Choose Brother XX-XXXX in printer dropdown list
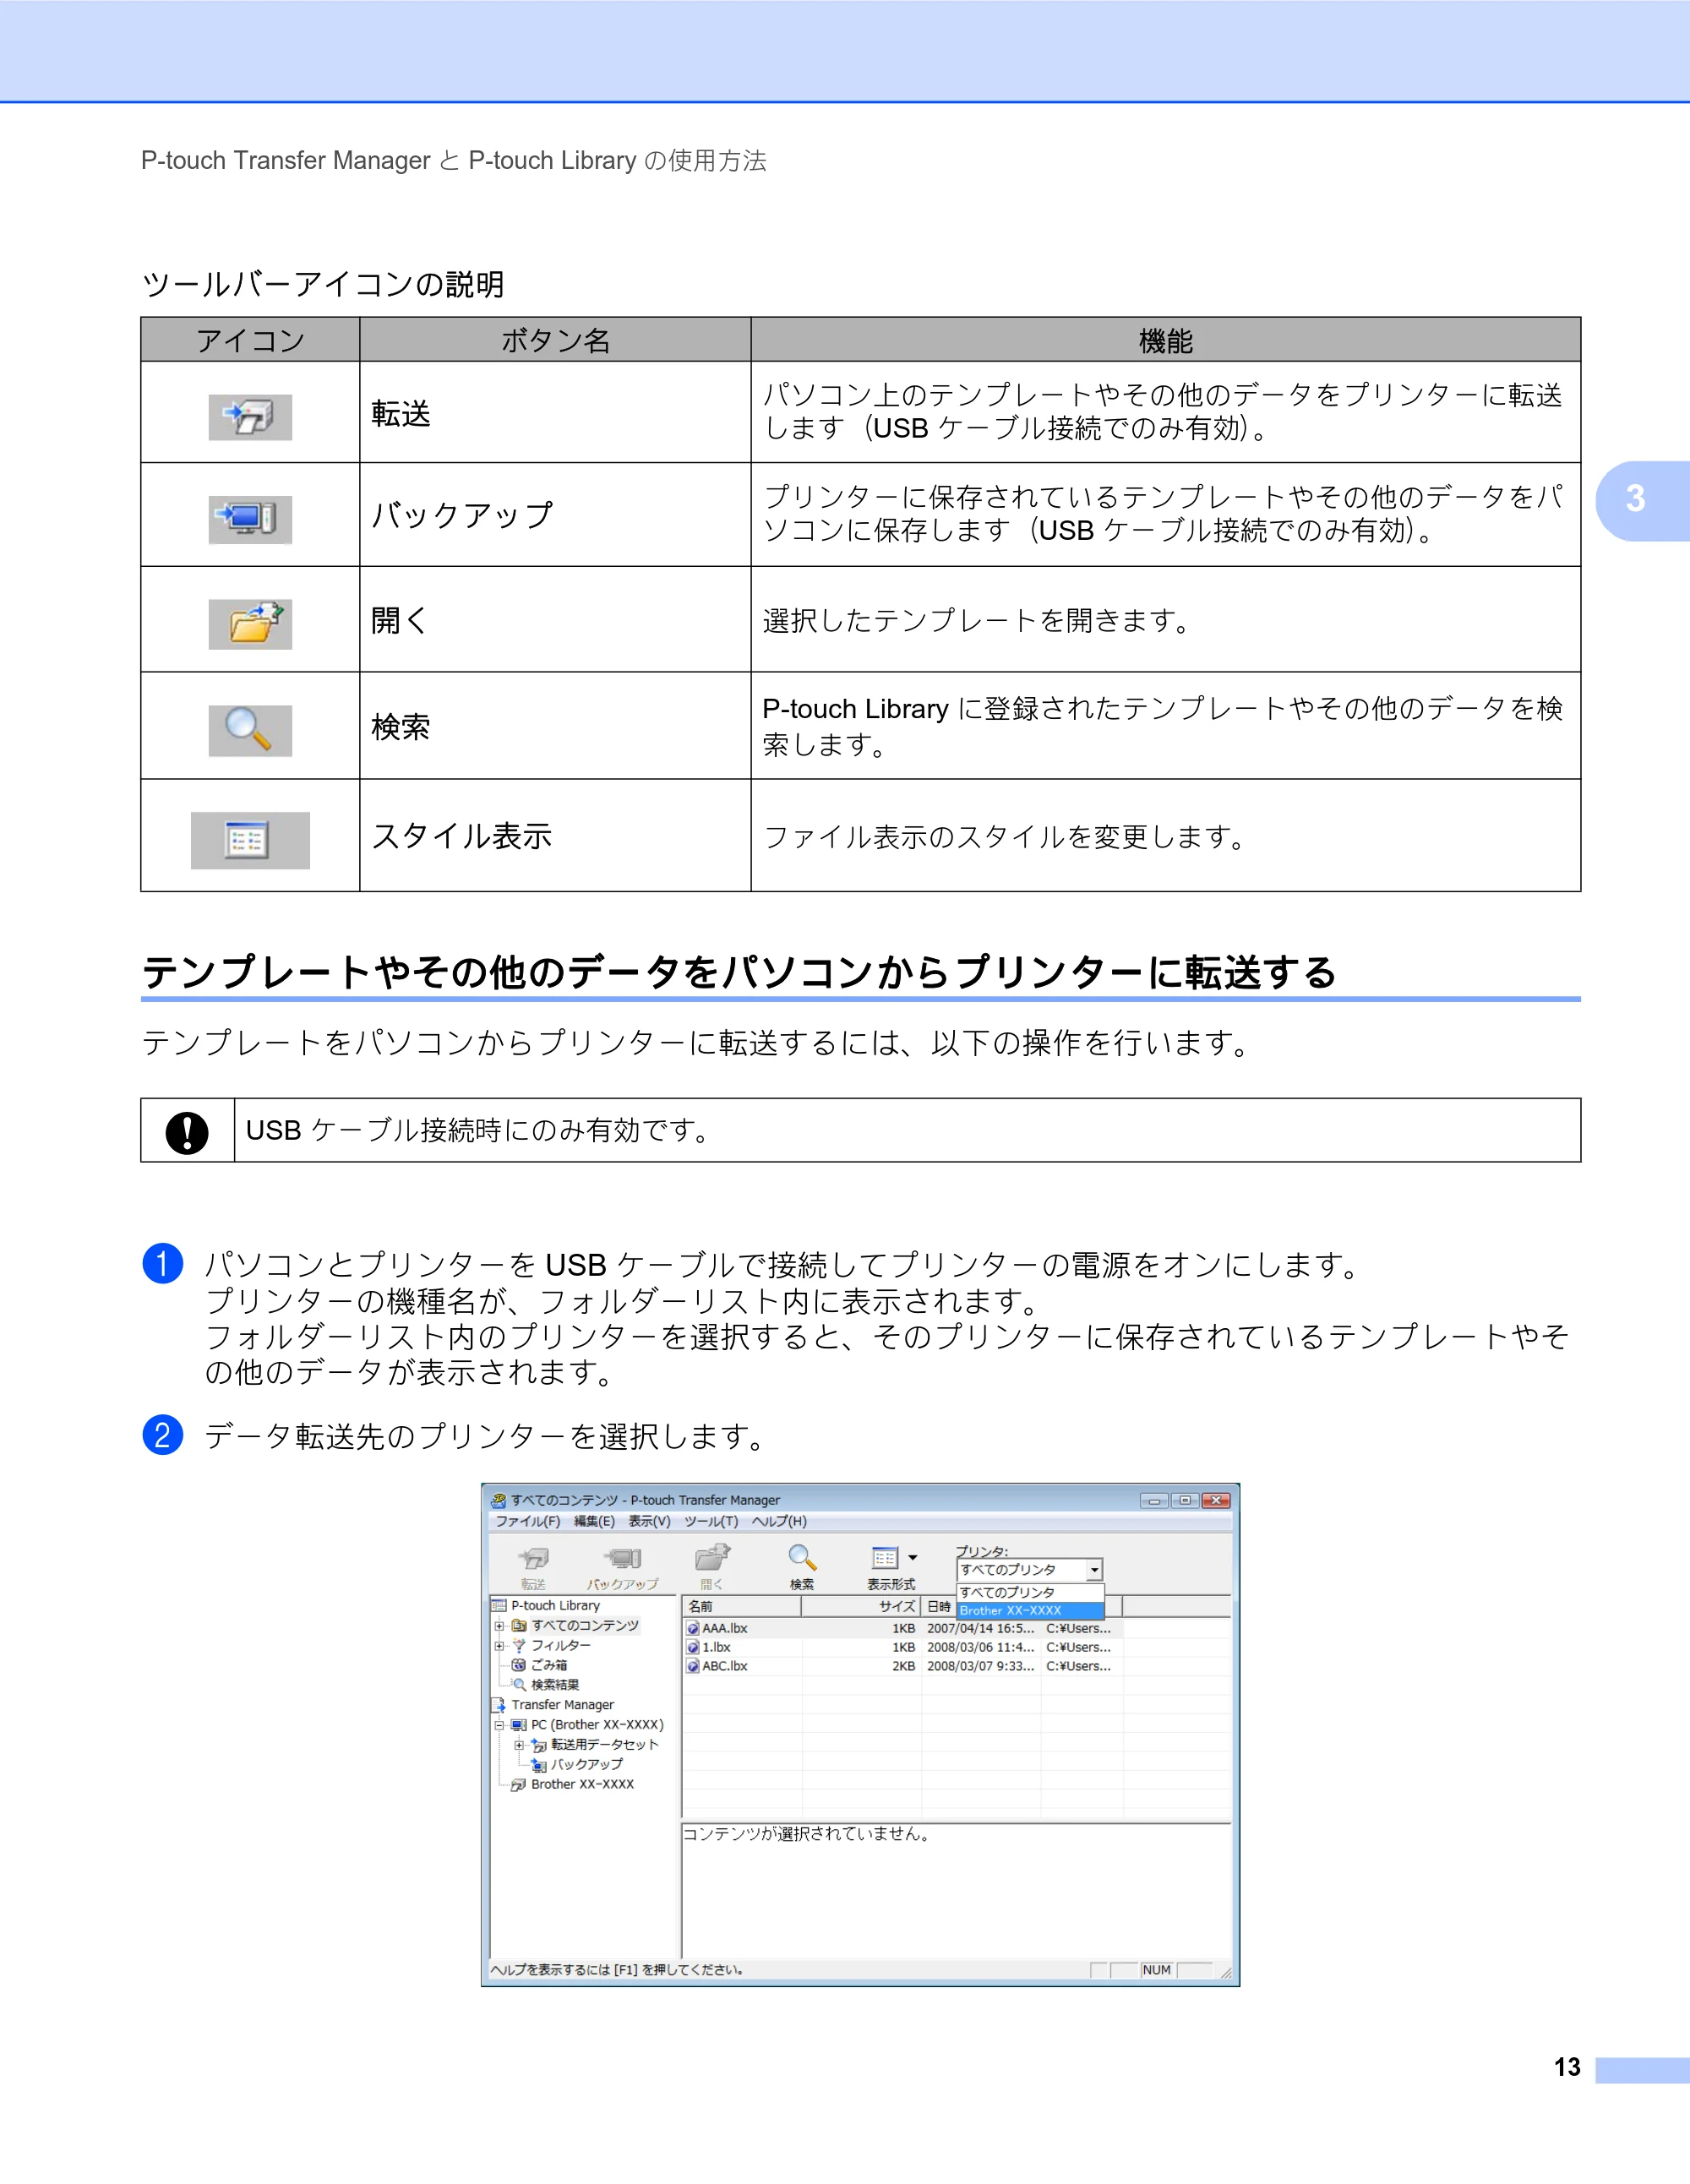Viewport: 1690px width, 2184px height. 1030,1611
